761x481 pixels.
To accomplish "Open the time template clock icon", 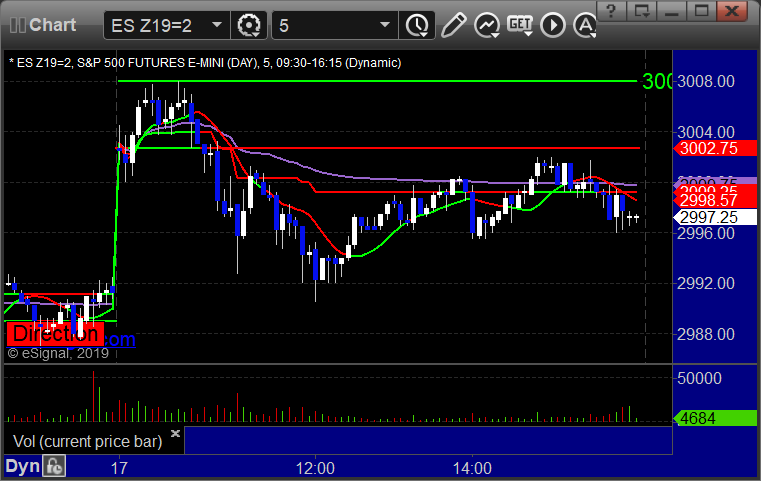I will 417,25.
